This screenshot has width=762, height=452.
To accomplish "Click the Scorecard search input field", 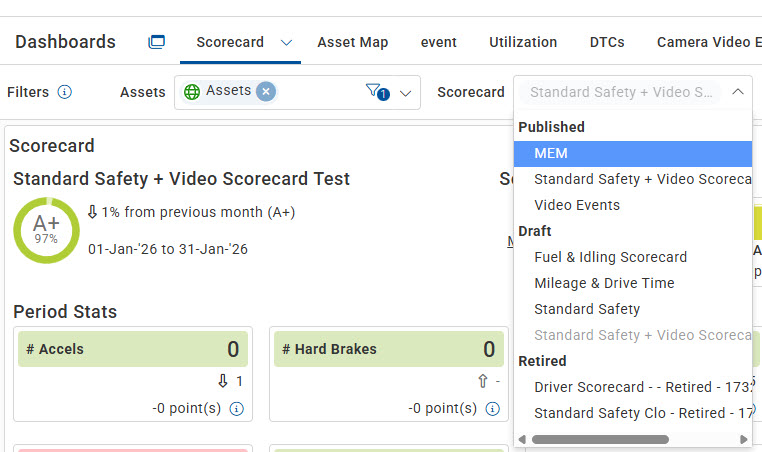I will 621,92.
